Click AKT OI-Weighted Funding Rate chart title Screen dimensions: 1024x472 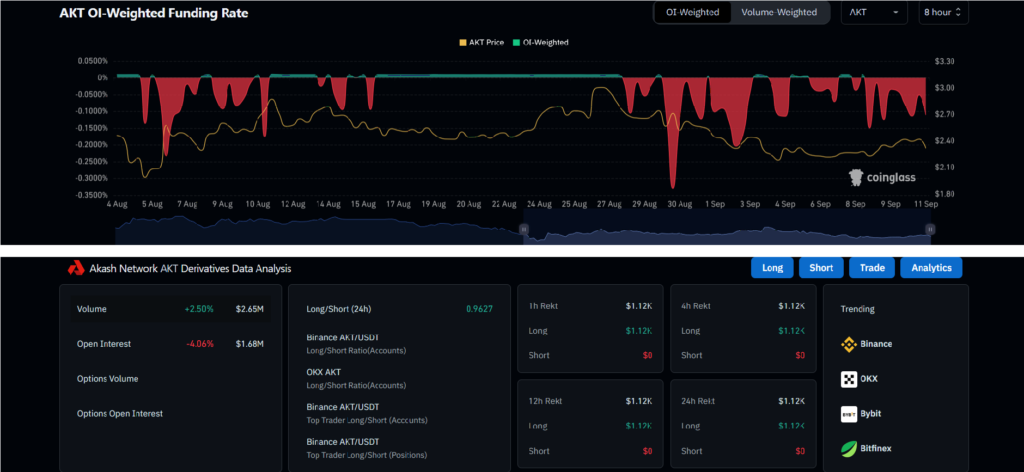[x=153, y=12]
